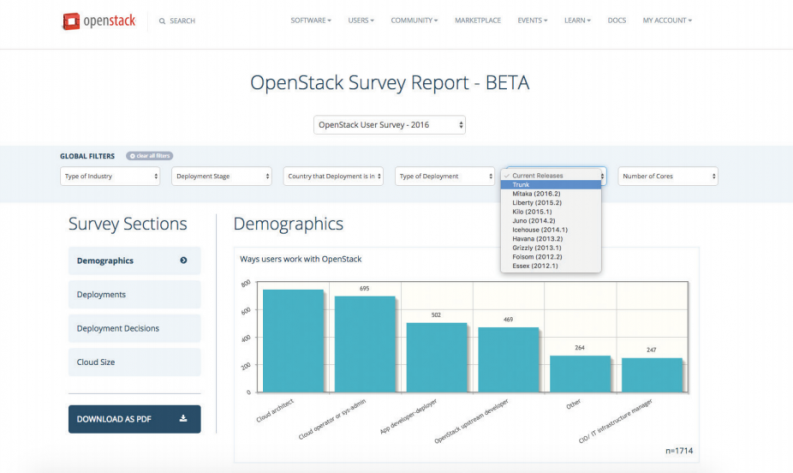Click the 'OpenStack Survey Report - BETA' heading

coord(389,82)
